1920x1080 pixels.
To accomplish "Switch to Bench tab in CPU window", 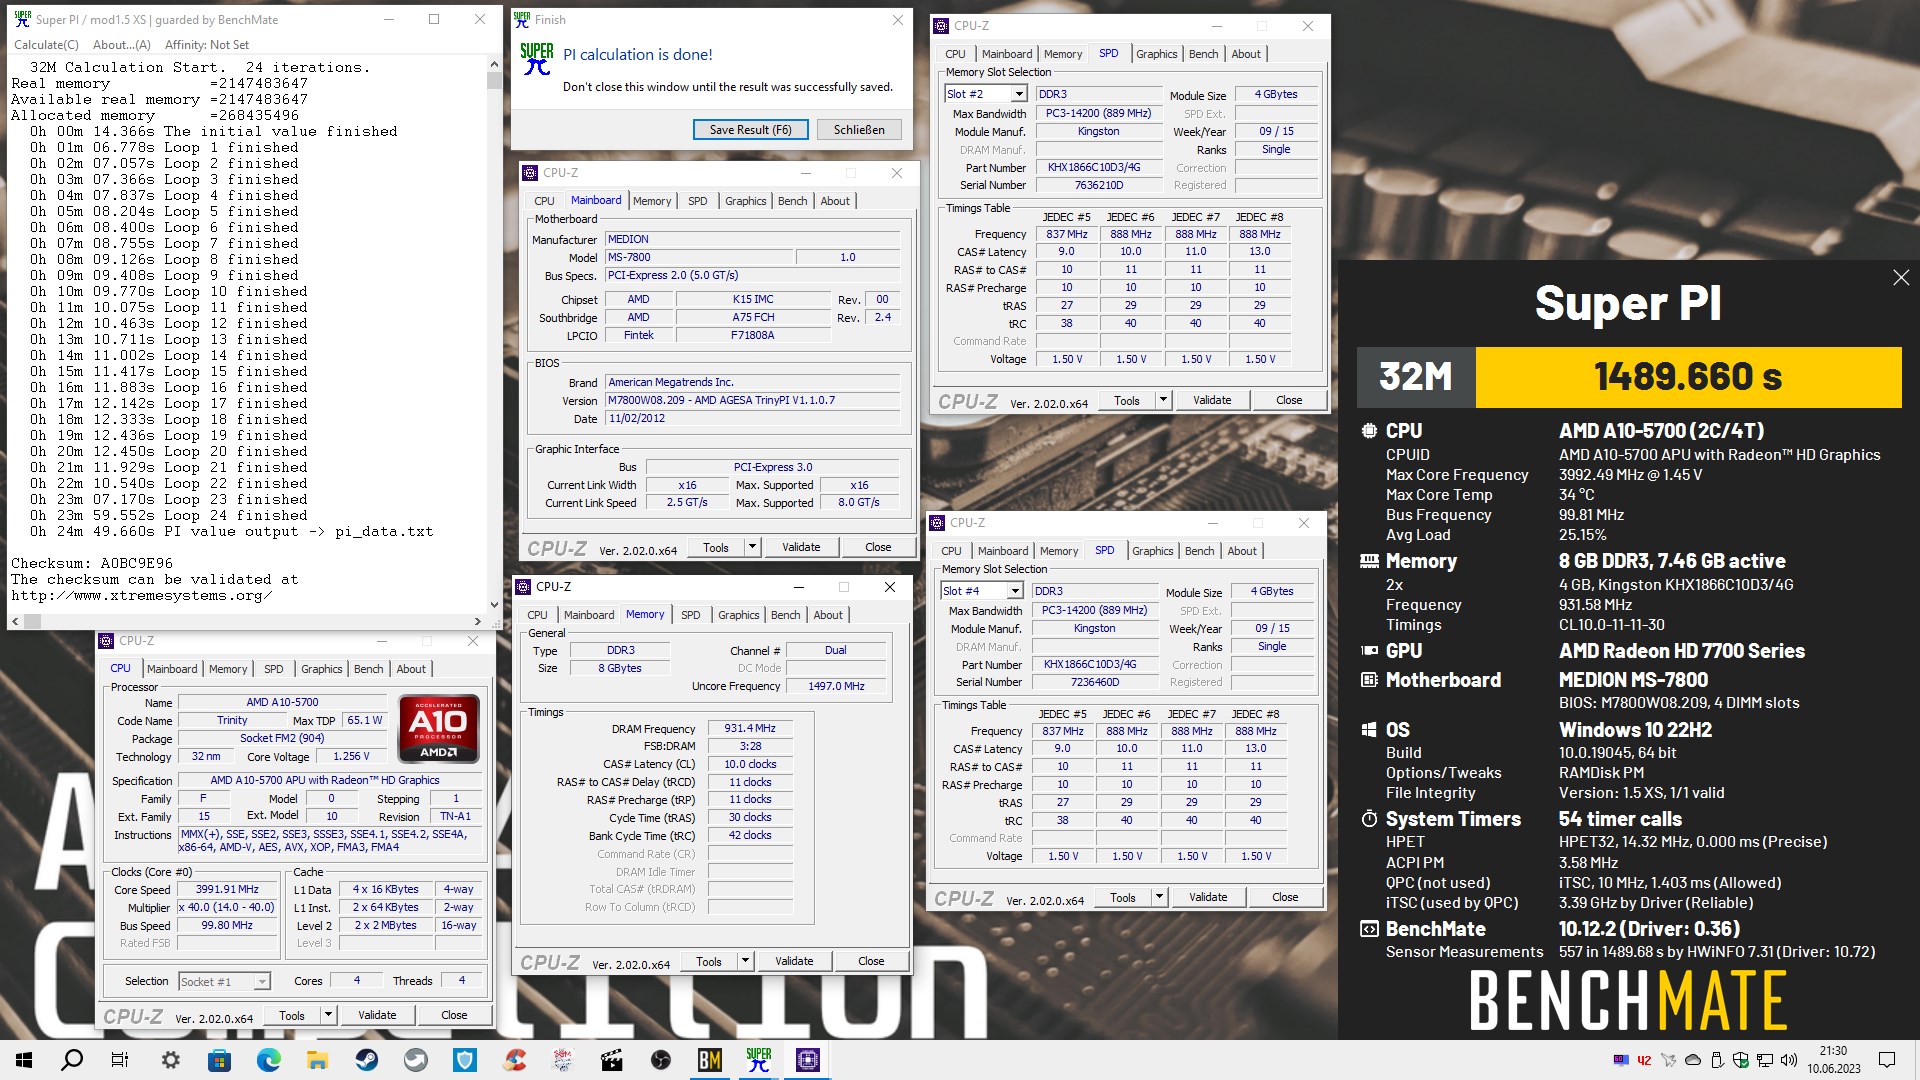I will tap(368, 669).
